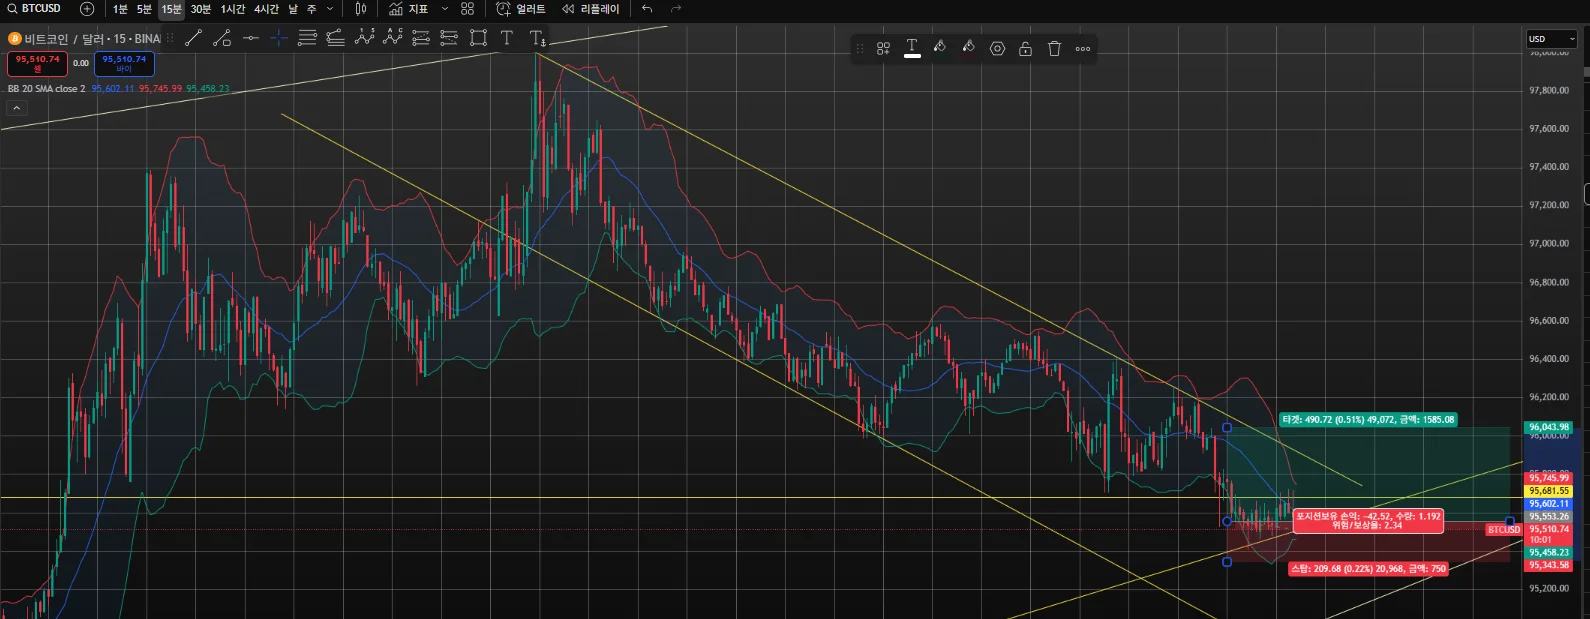Select the text drawing tool in favorites bar
The image size is (1590, 619).
tap(507, 38)
